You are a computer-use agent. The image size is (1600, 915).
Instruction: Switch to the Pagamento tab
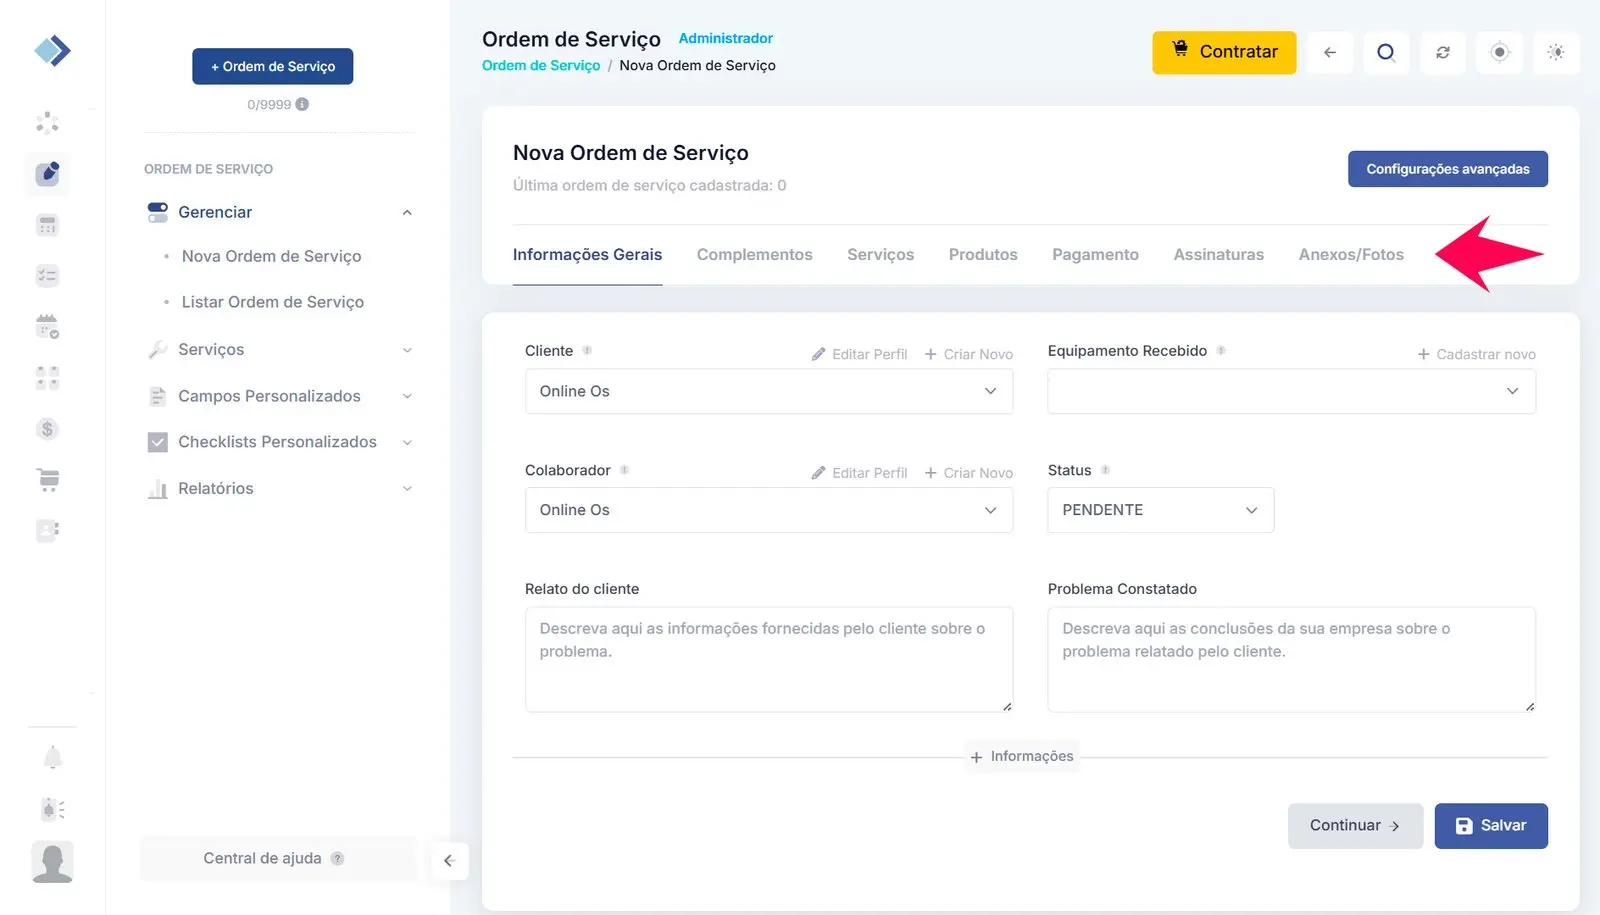[1095, 255]
